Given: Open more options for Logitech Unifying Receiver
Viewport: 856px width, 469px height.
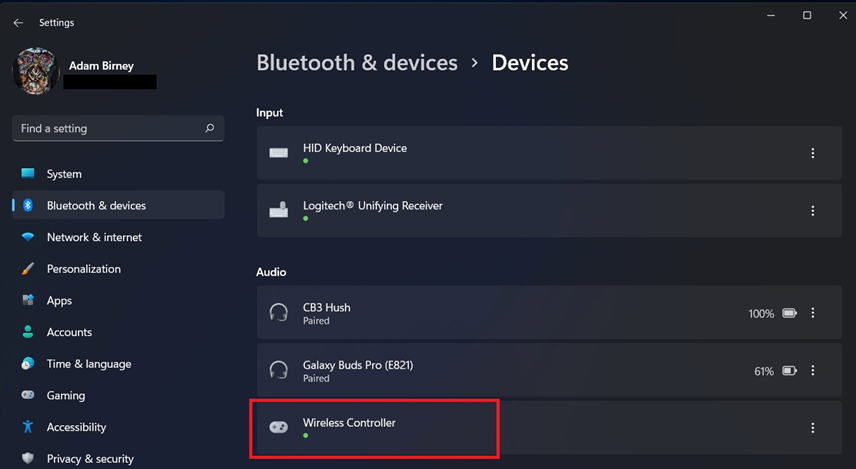Looking at the screenshot, I should pos(813,211).
